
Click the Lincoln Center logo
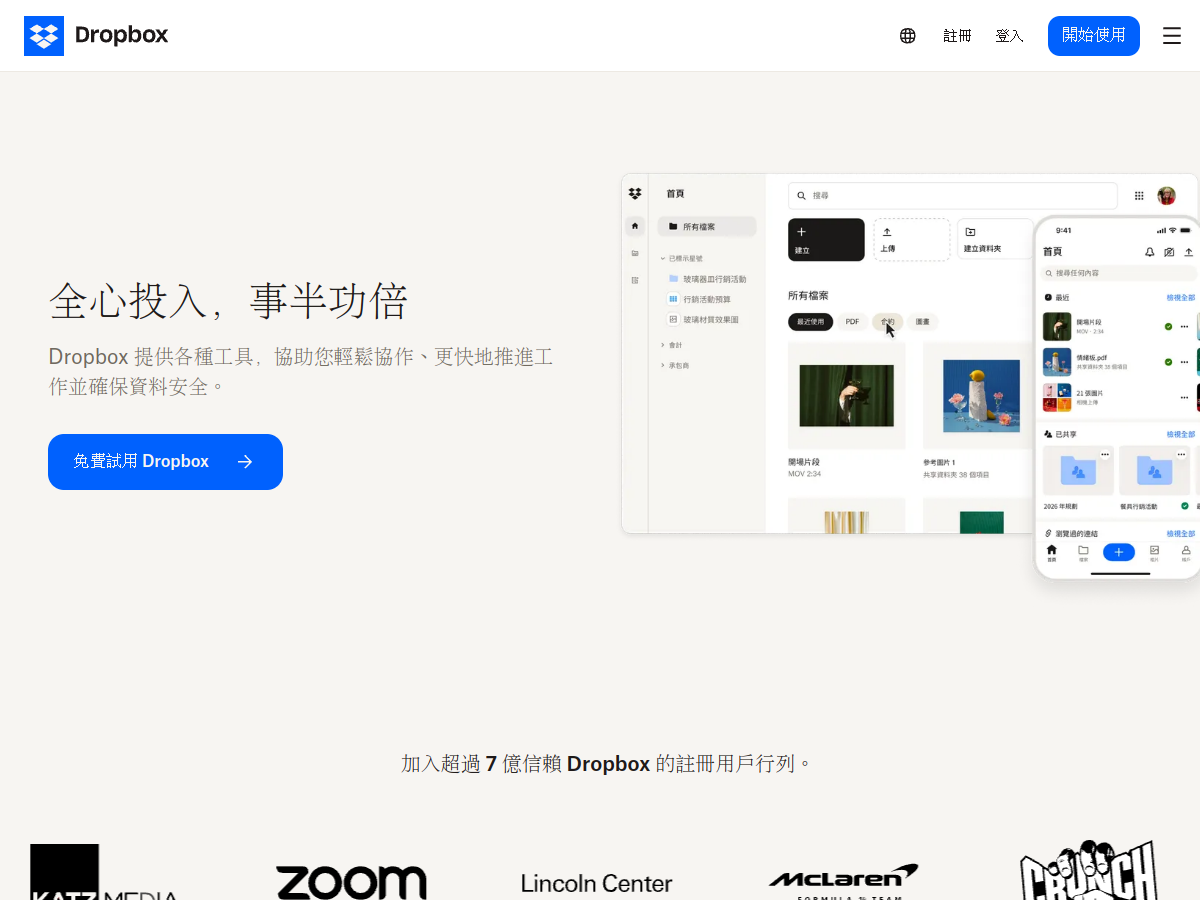[x=597, y=884]
